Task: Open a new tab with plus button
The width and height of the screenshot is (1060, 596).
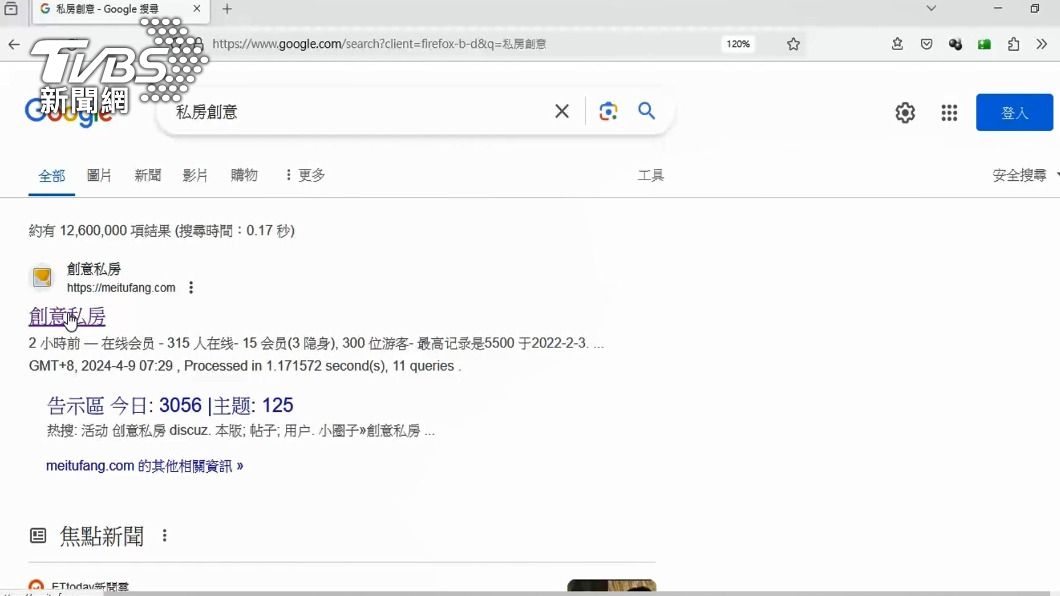Action: coord(227,9)
